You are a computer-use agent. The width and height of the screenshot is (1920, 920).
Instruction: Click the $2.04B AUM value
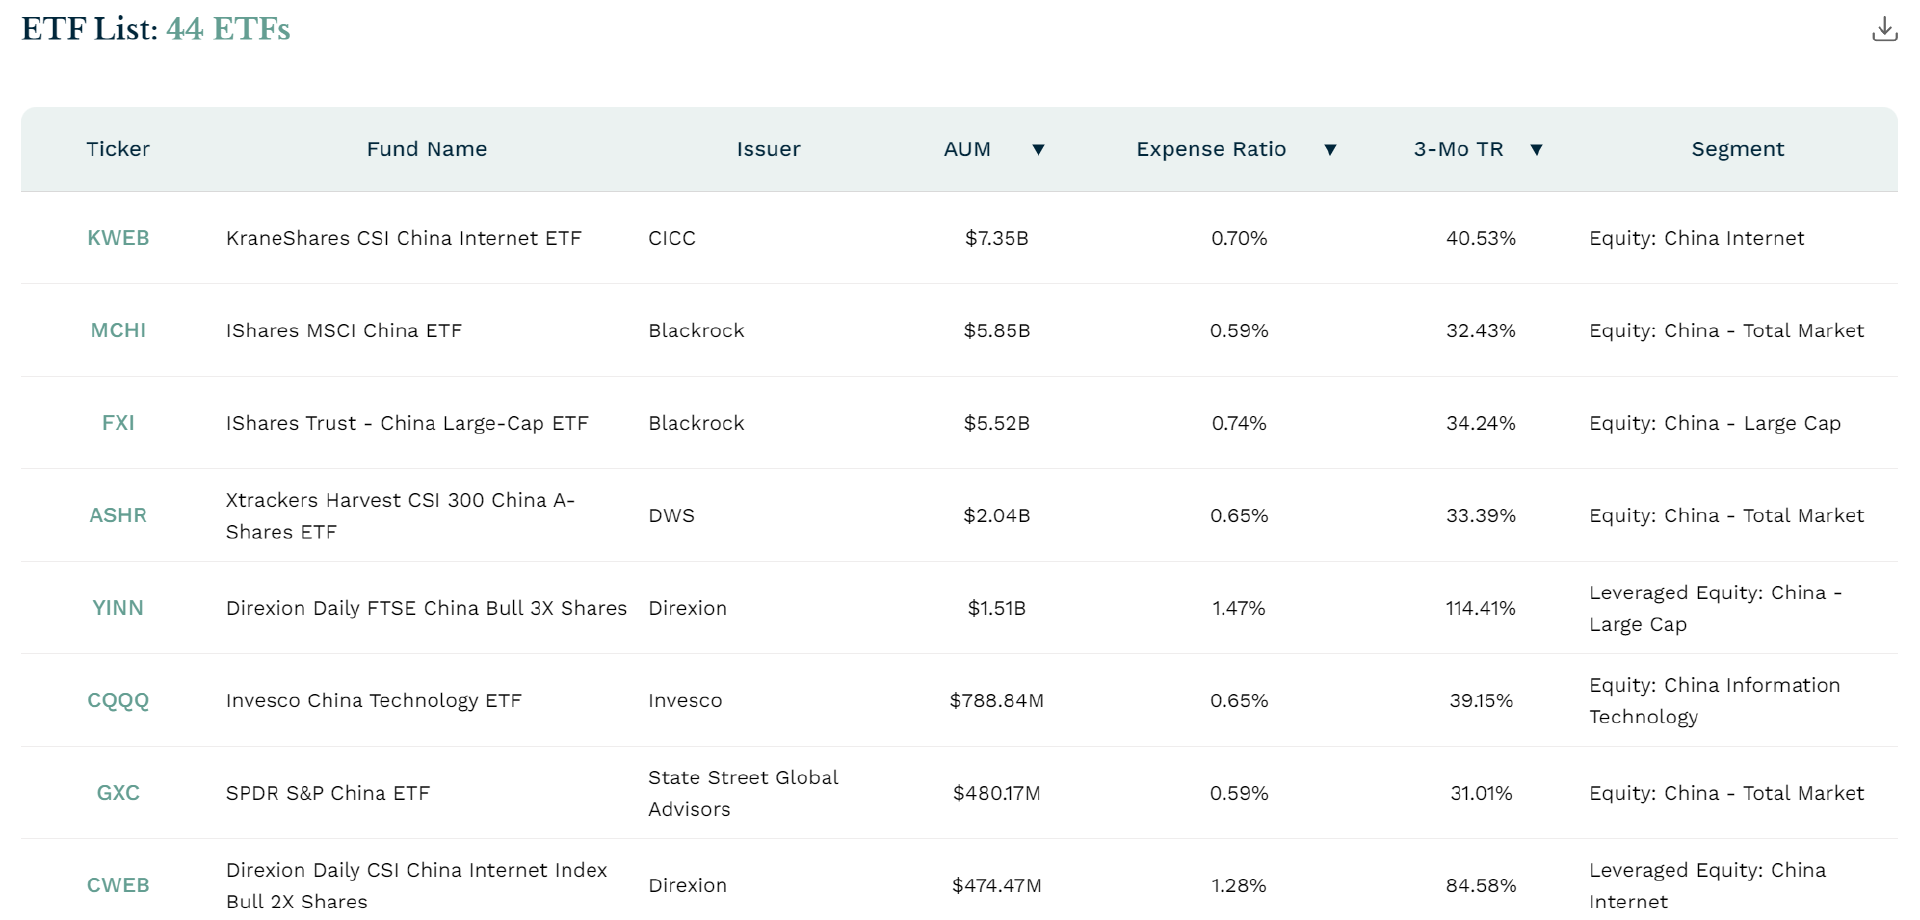tap(996, 515)
